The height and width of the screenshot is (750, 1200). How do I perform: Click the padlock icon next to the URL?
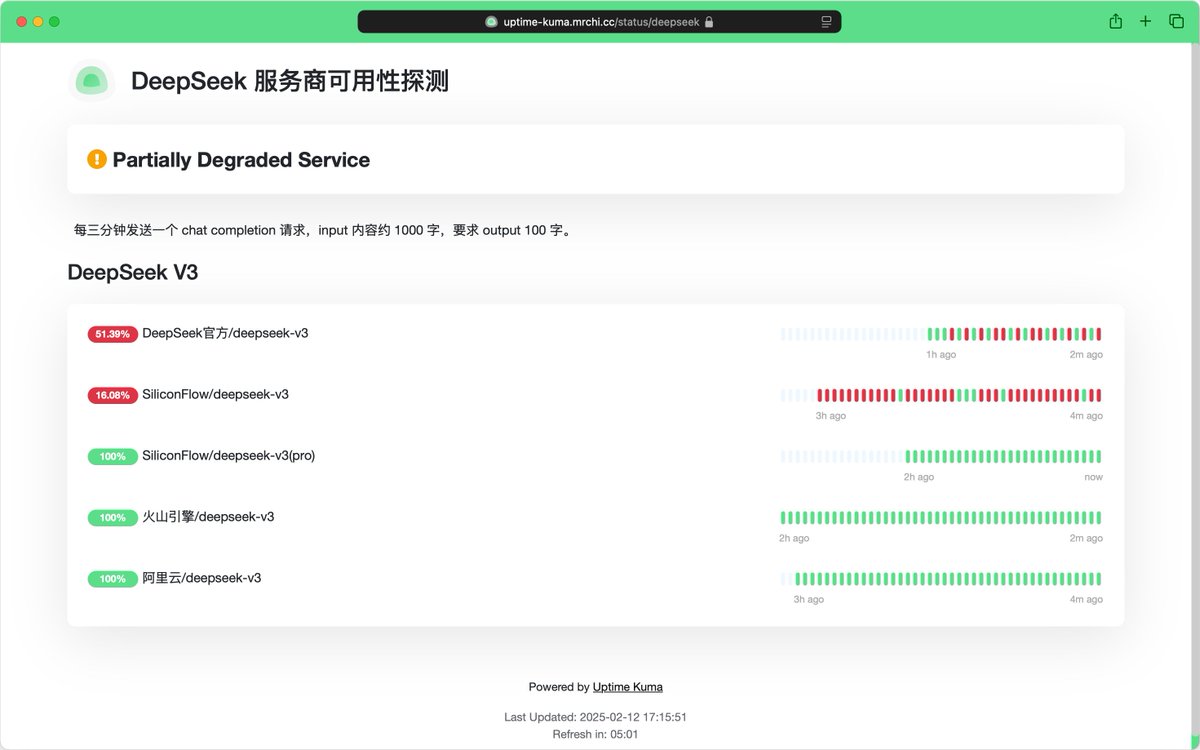[707, 21]
